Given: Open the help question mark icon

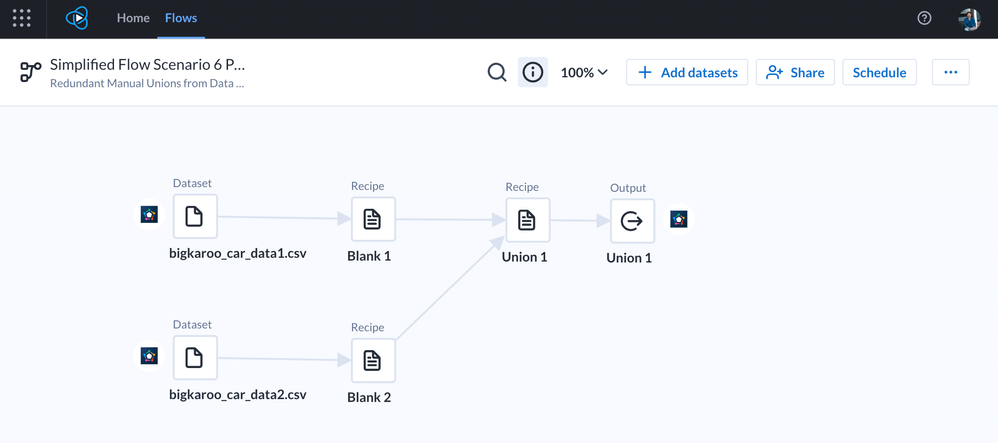Looking at the screenshot, I should click(924, 18).
